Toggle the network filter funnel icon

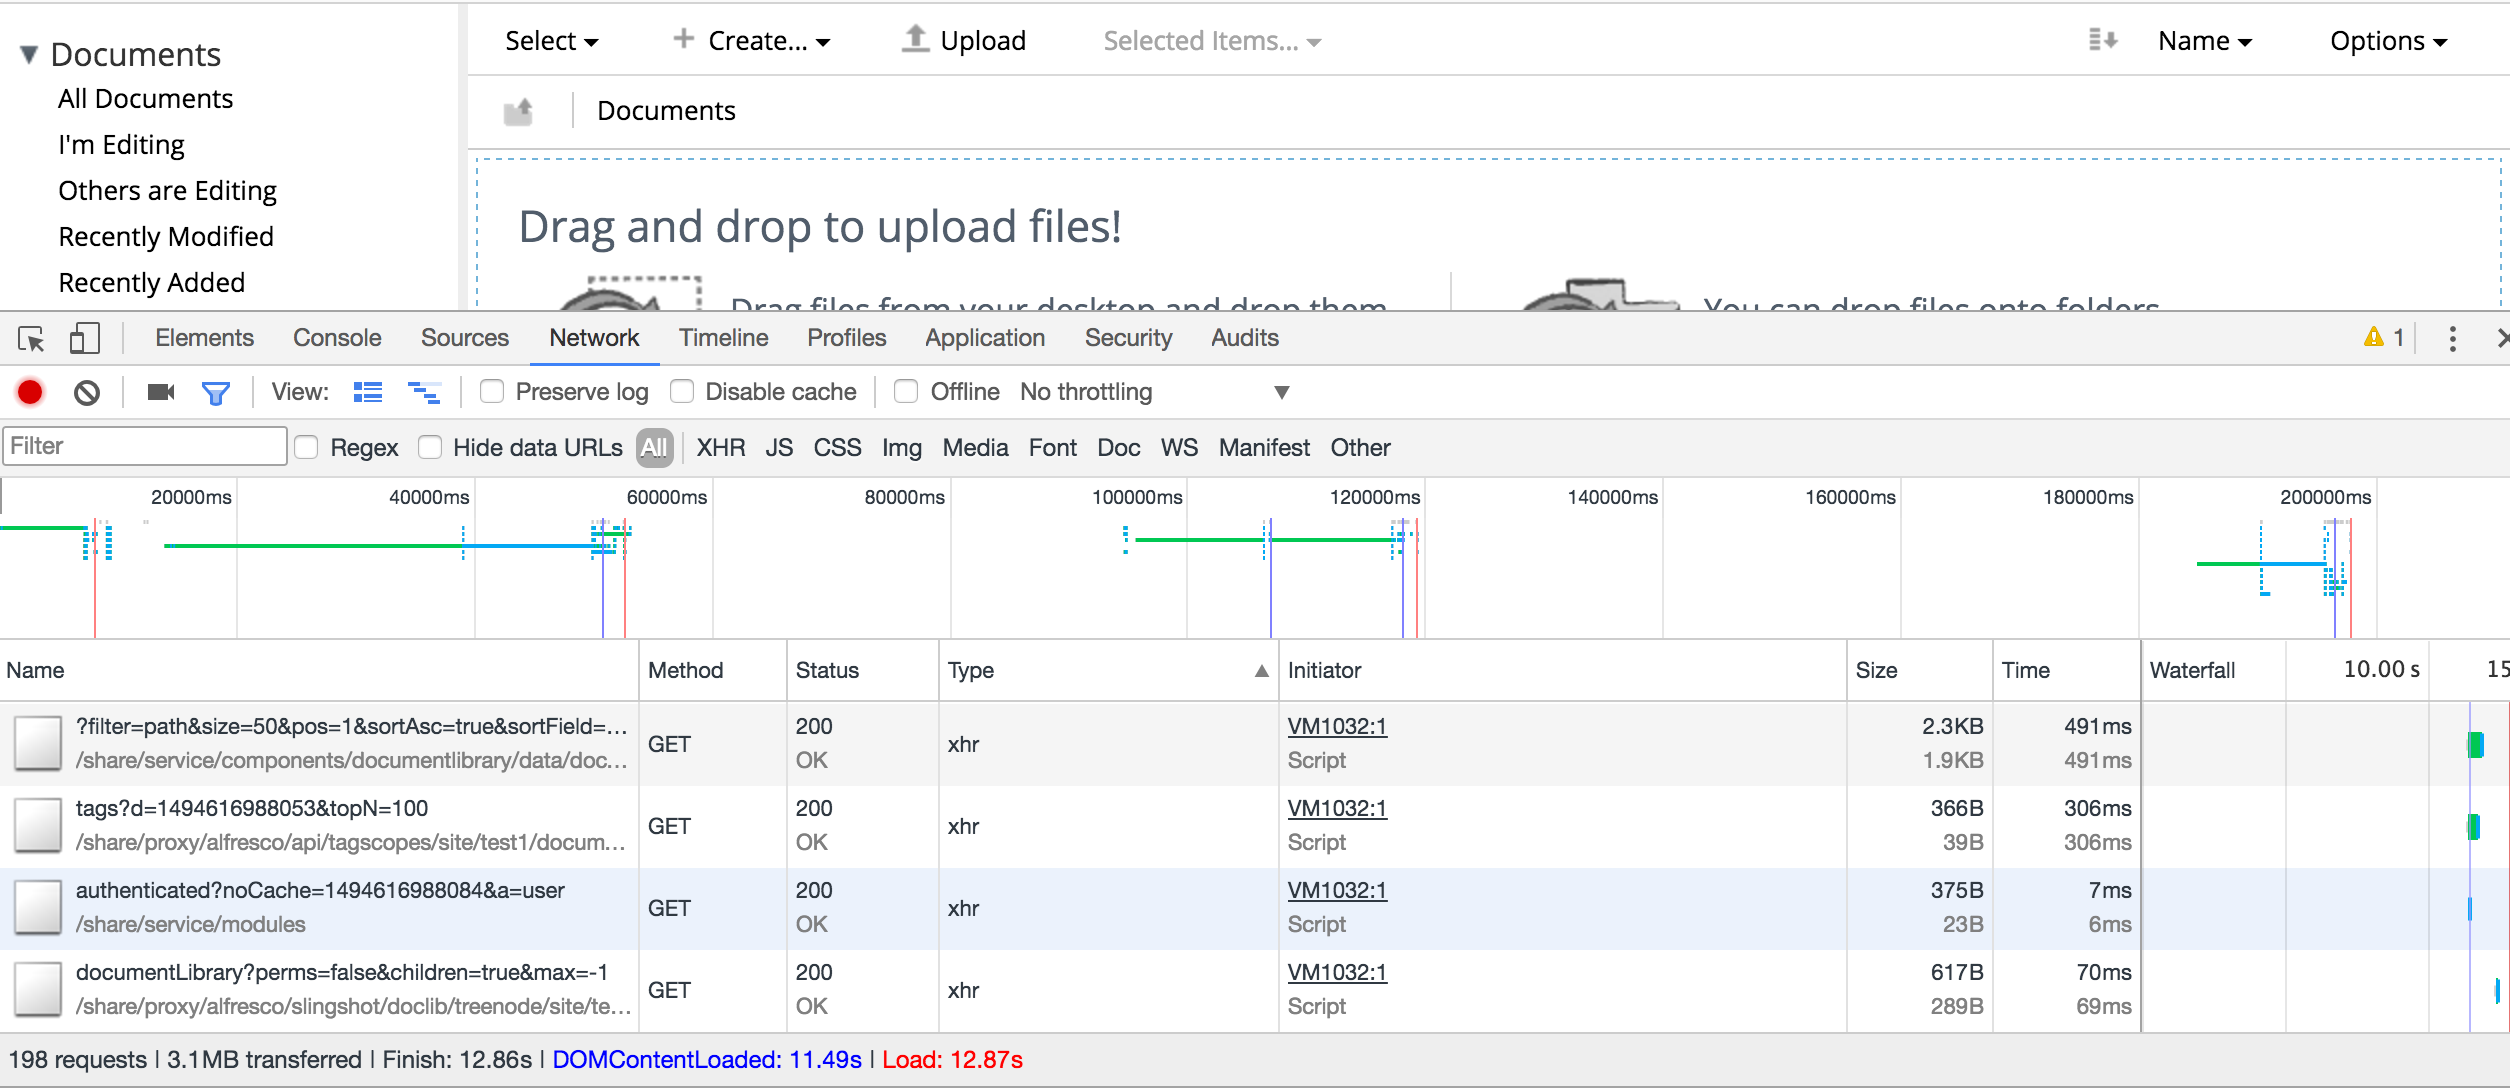coord(215,392)
